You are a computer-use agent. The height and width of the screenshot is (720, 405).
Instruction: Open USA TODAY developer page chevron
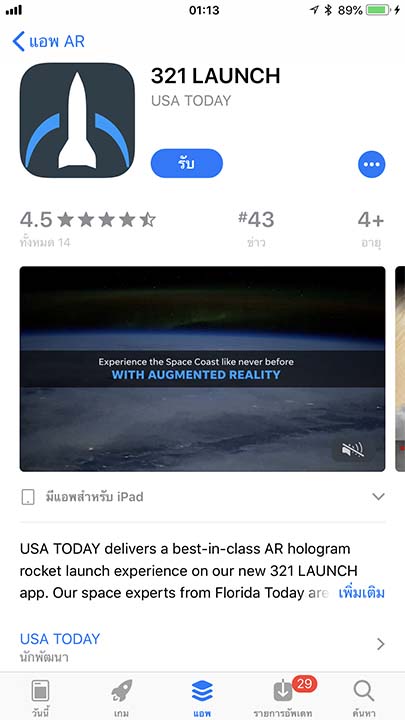(380, 644)
